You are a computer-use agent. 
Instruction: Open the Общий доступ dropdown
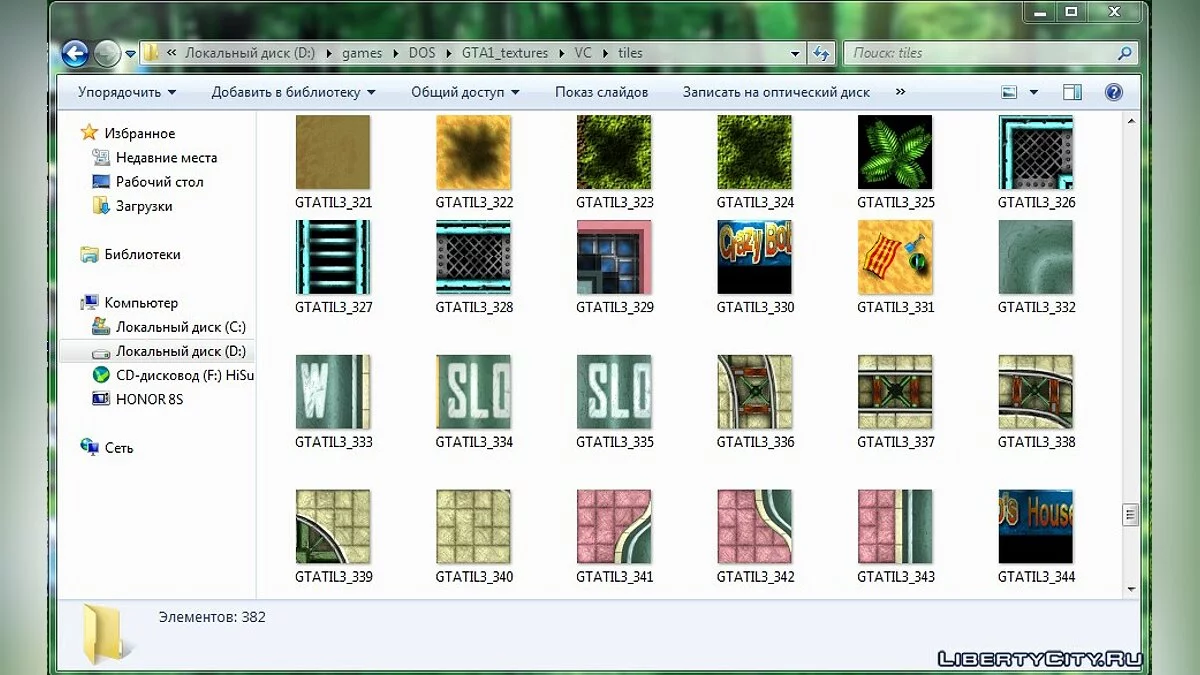pyautogui.click(x=465, y=92)
